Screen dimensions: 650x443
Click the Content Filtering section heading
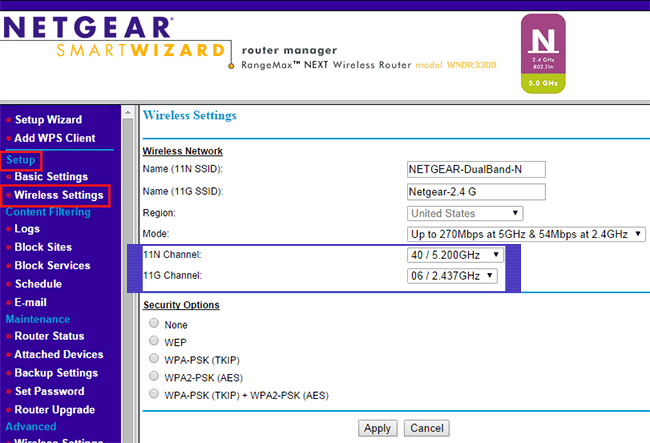click(48, 212)
